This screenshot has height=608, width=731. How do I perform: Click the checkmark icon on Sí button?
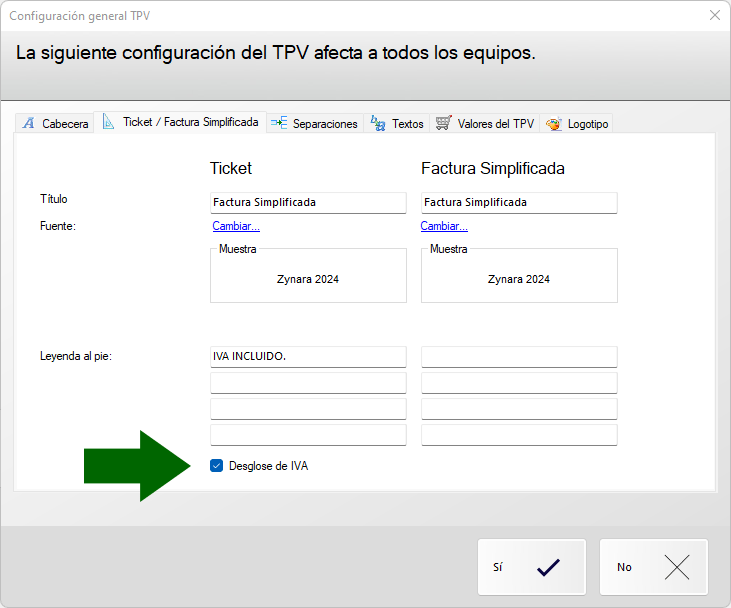(548, 568)
